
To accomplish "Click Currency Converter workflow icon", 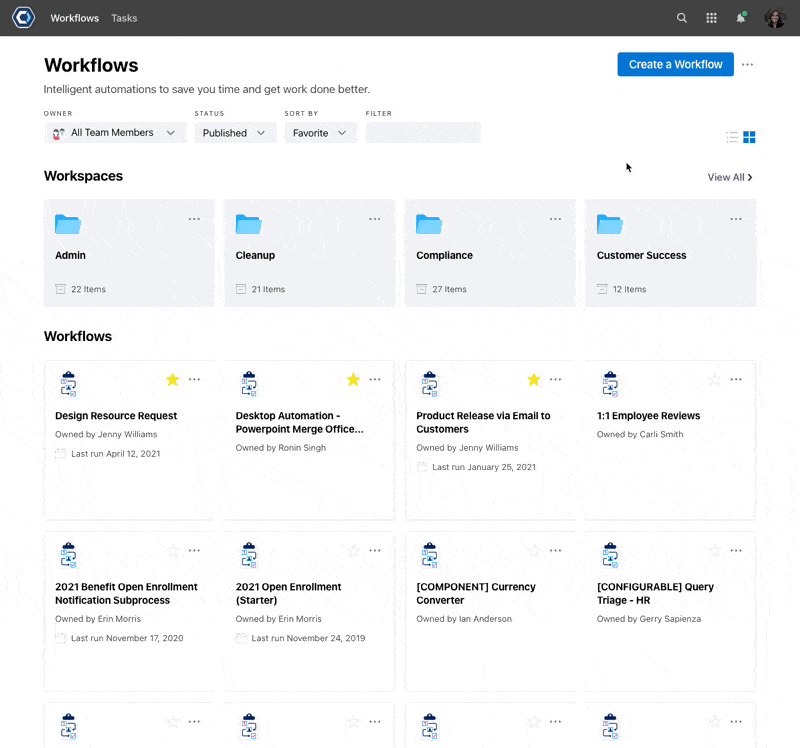I will (430, 556).
